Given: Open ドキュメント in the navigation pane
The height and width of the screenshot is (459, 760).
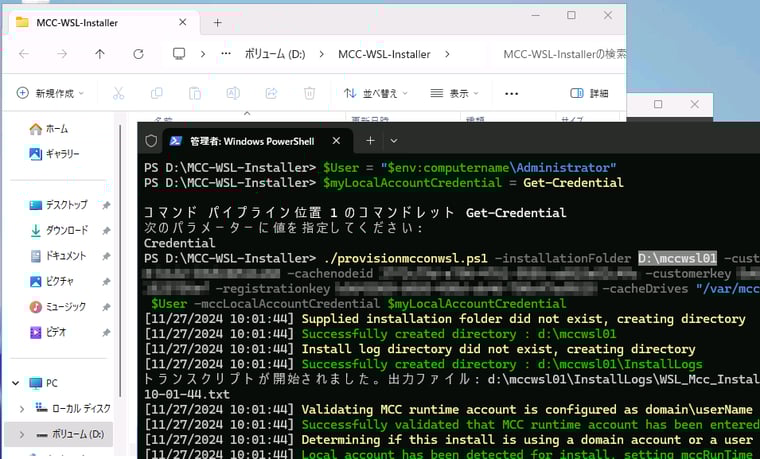Looking at the screenshot, I should click(58, 256).
